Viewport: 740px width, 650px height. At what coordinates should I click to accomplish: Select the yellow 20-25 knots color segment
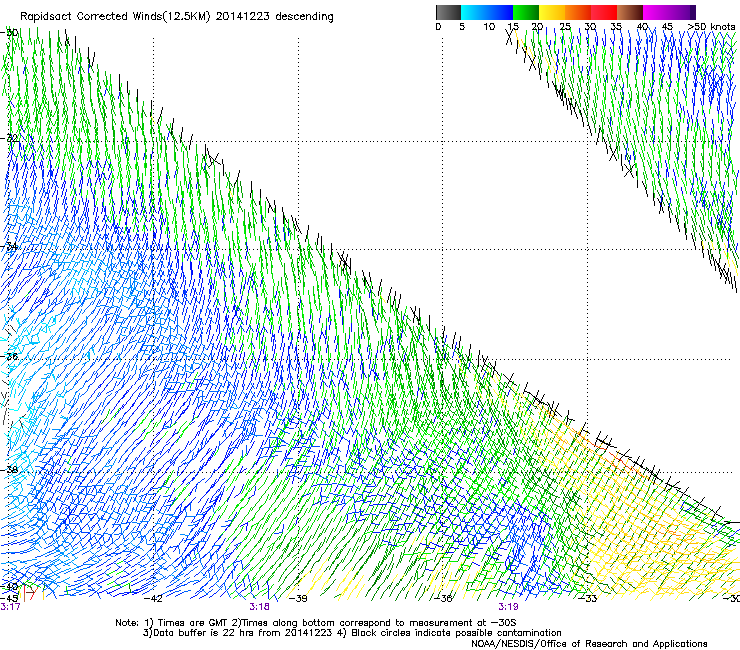pos(552,12)
